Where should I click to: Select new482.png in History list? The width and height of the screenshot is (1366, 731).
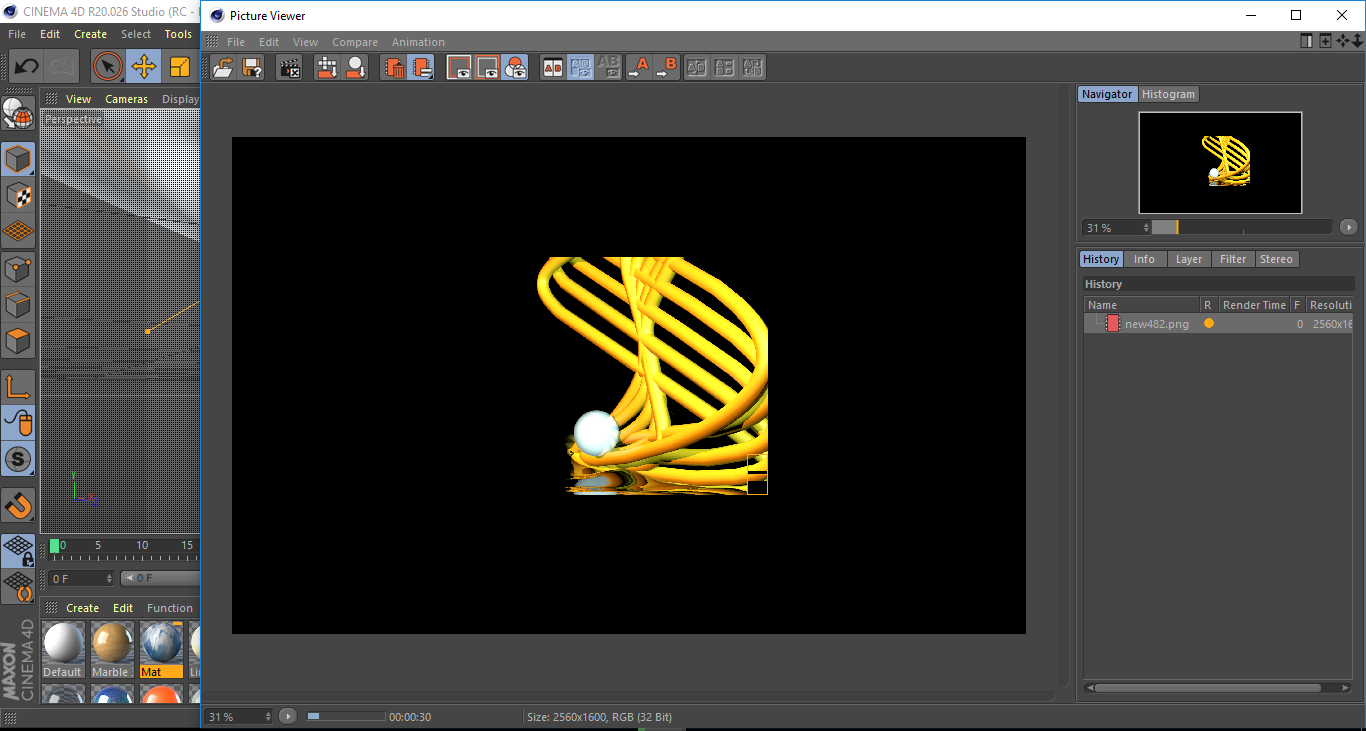click(1157, 324)
